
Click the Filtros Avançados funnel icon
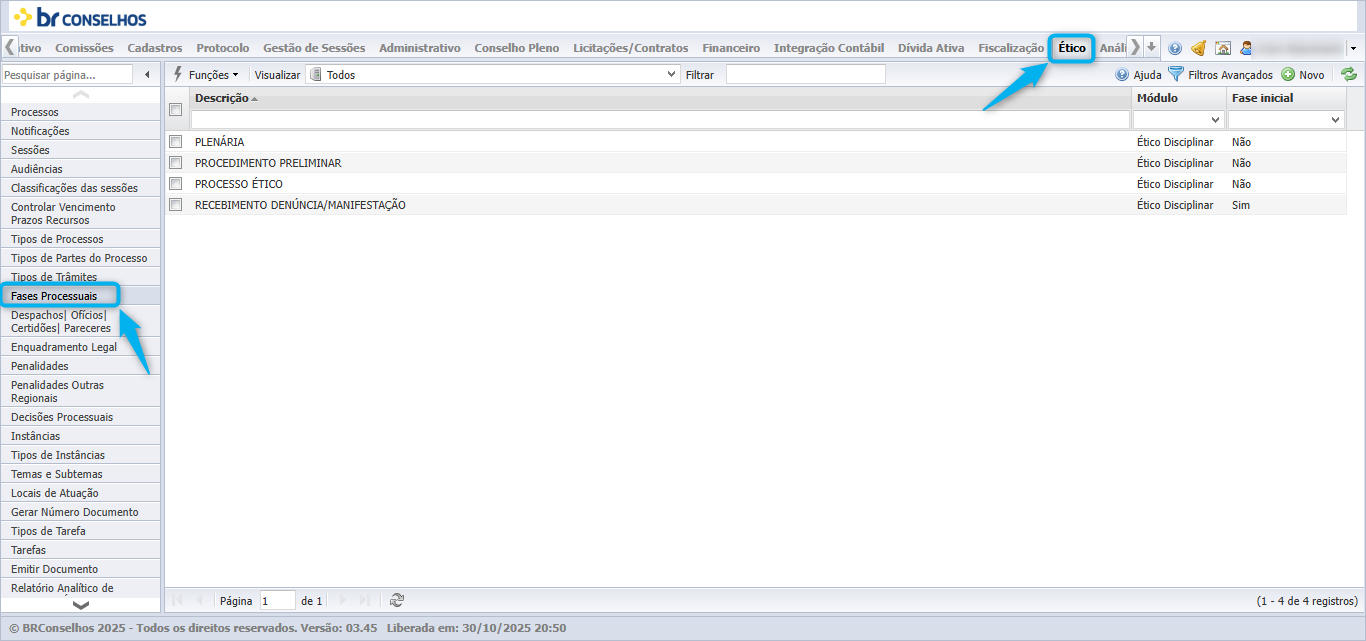pos(1176,74)
